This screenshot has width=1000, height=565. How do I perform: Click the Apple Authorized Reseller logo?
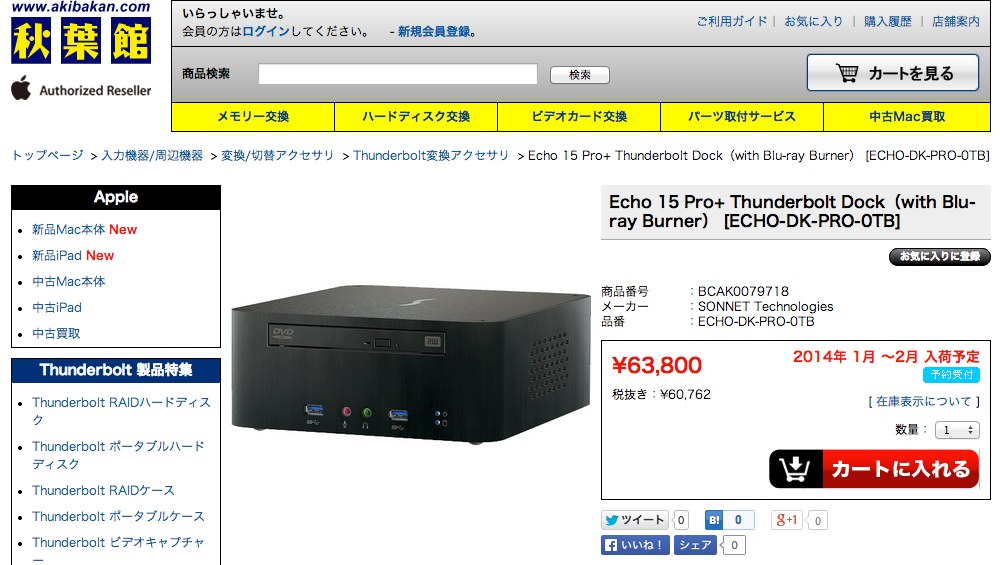click(81, 89)
